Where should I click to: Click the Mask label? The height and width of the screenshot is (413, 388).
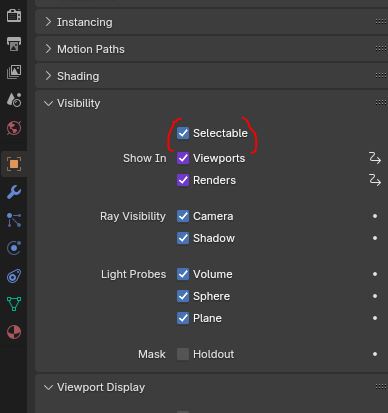(152, 354)
